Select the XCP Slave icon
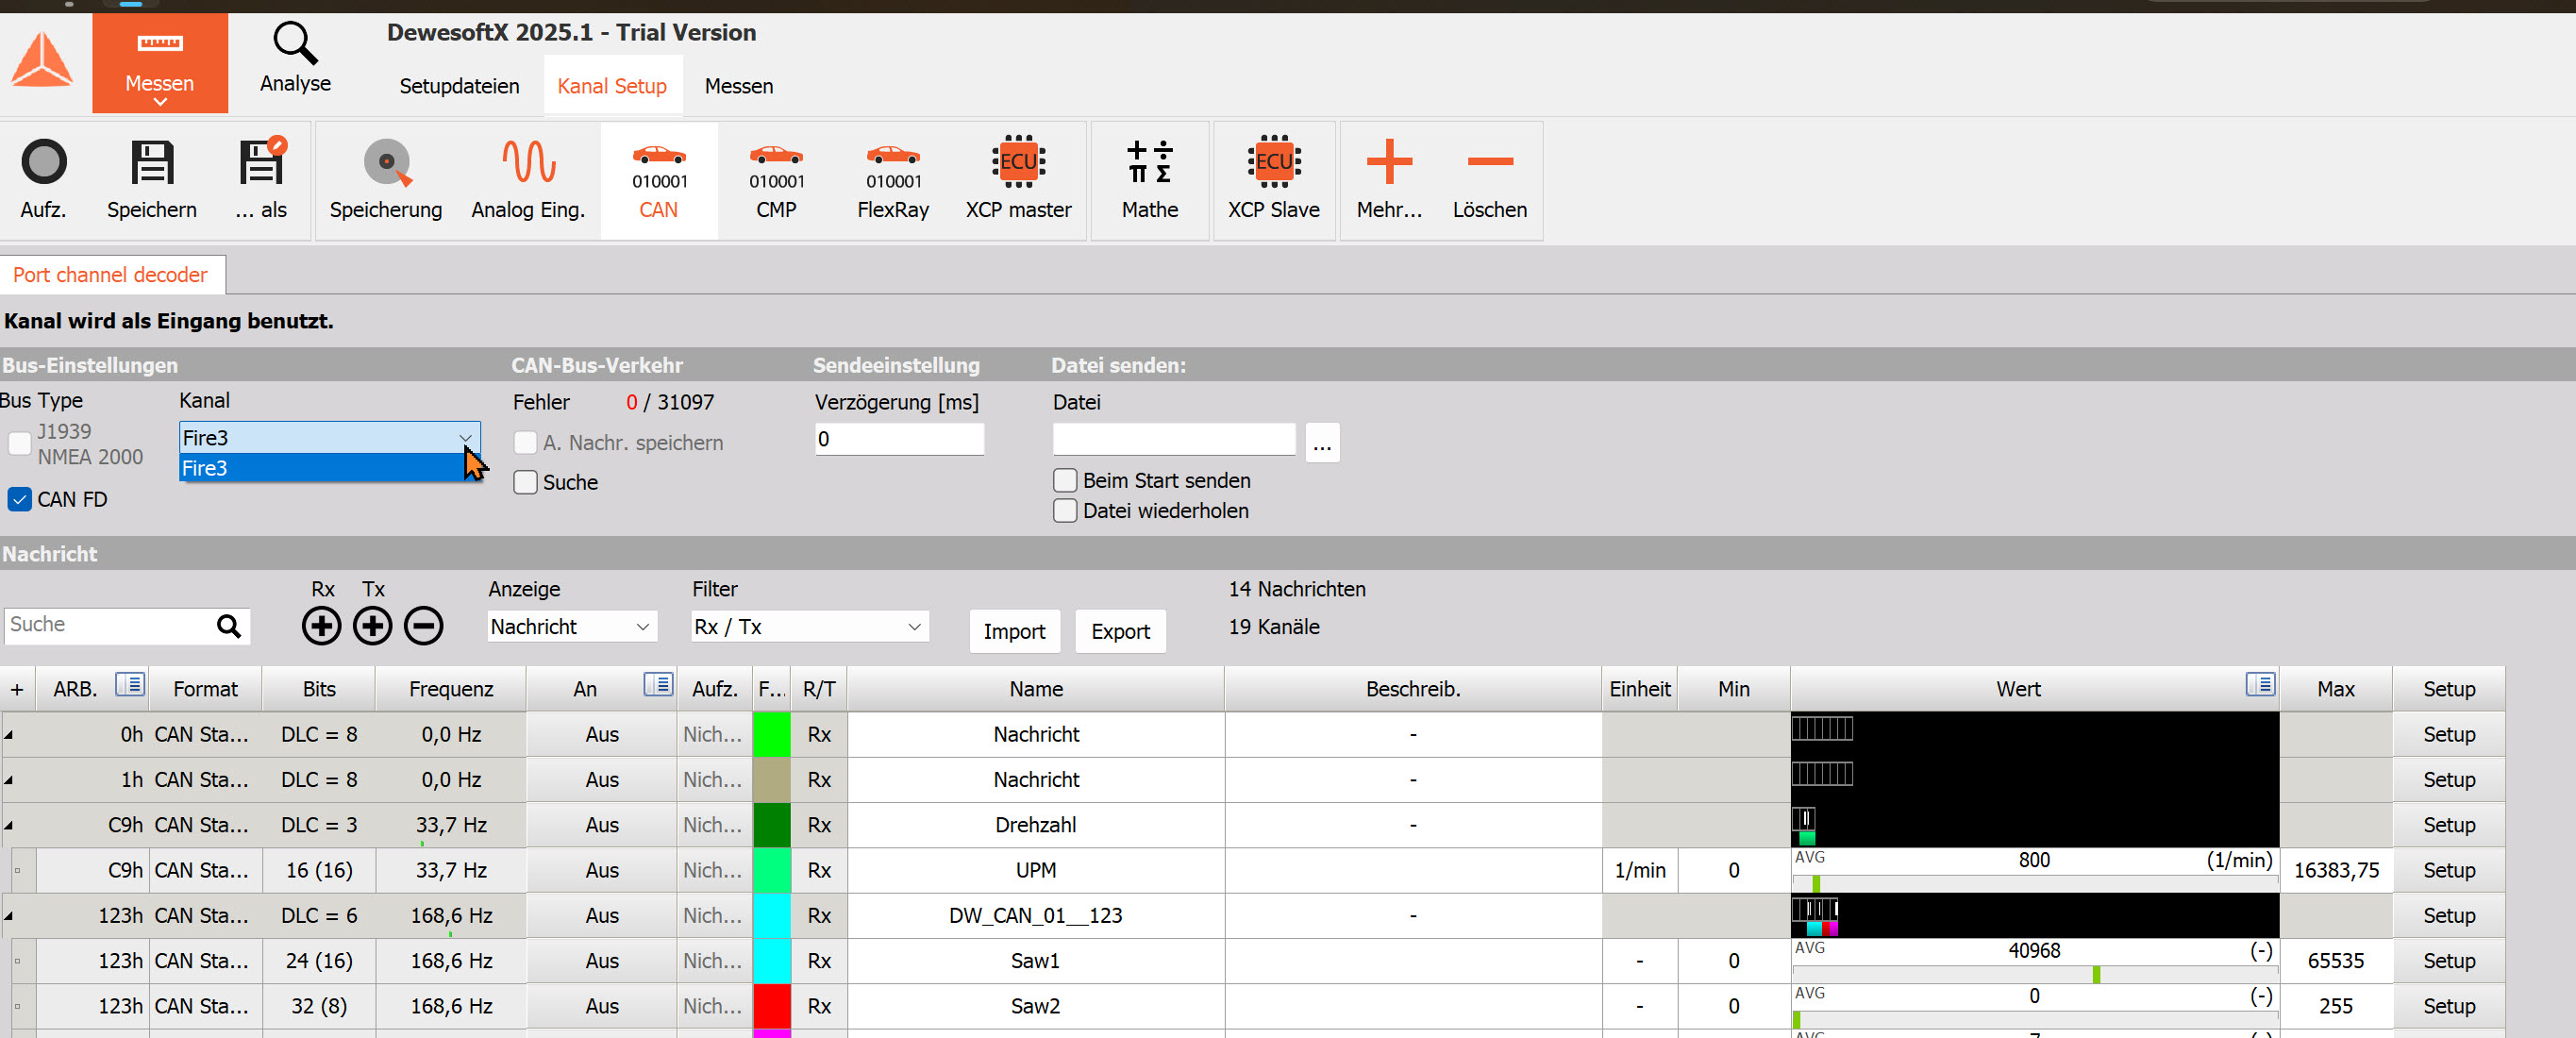2576x1038 pixels. coord(1273,180)
